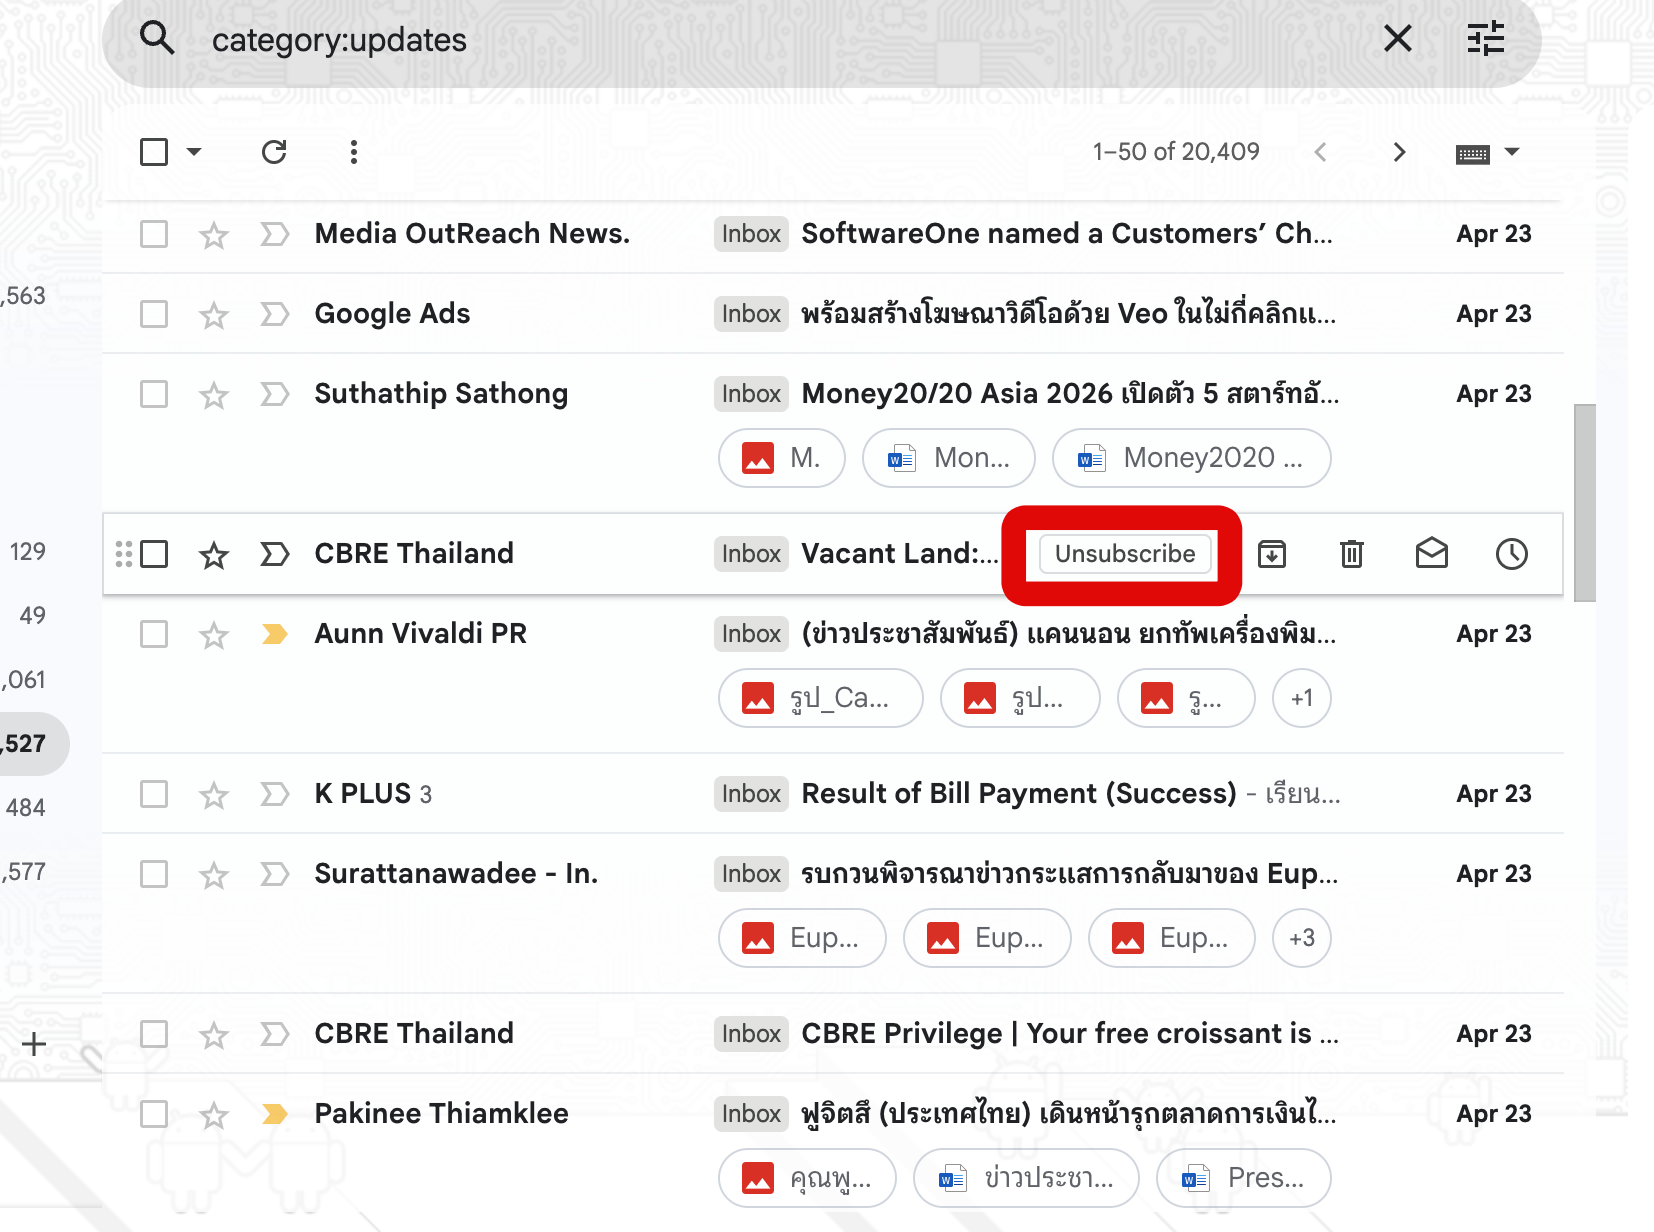Open the input tools keyboard dropdown
The image size is (1654, 1232).
click(x=1488, y=152)
